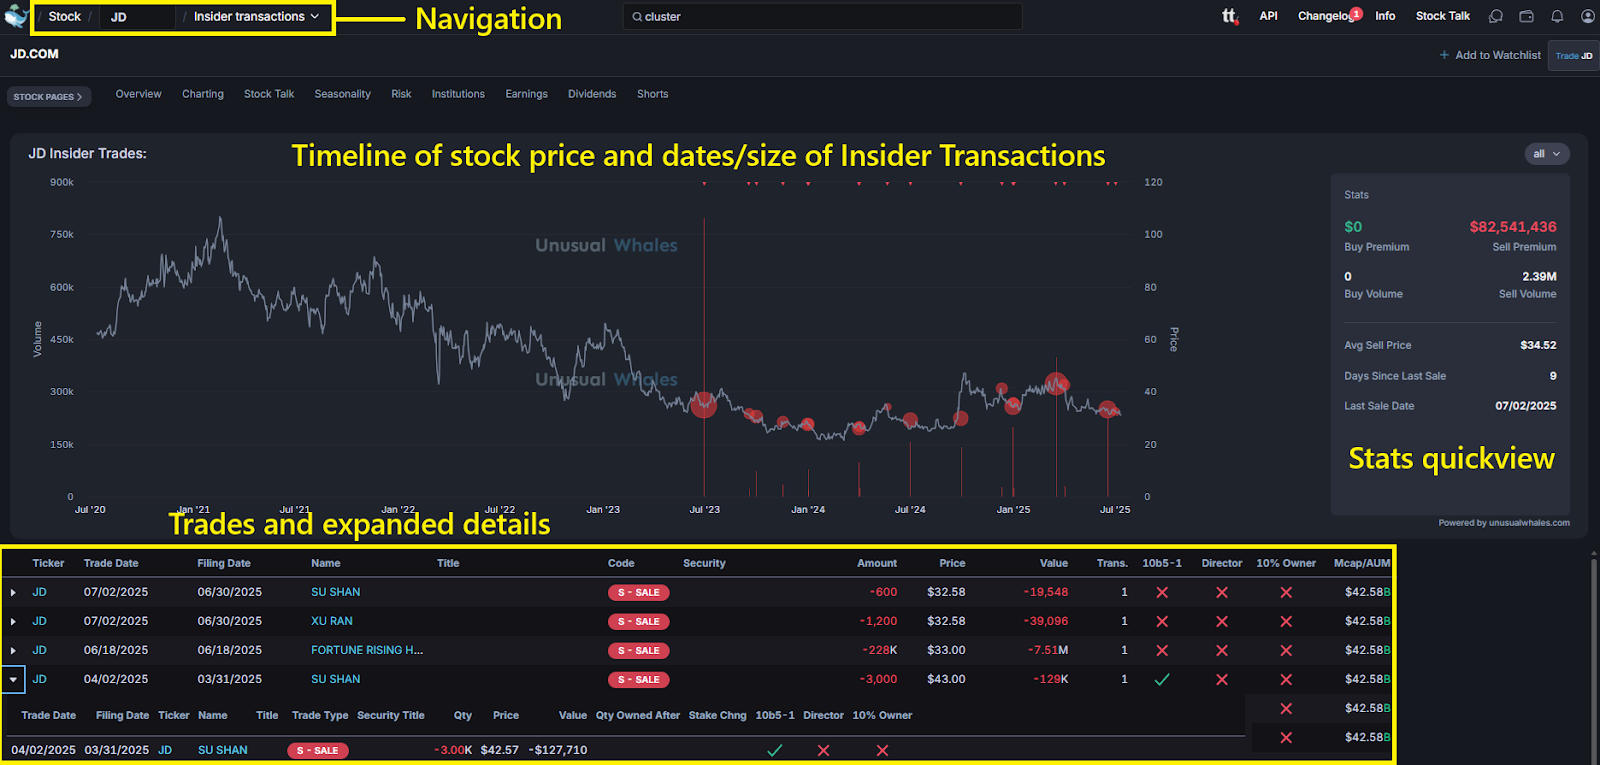Click 10% Owner X mark in expanded detail row

coord(882,750)
